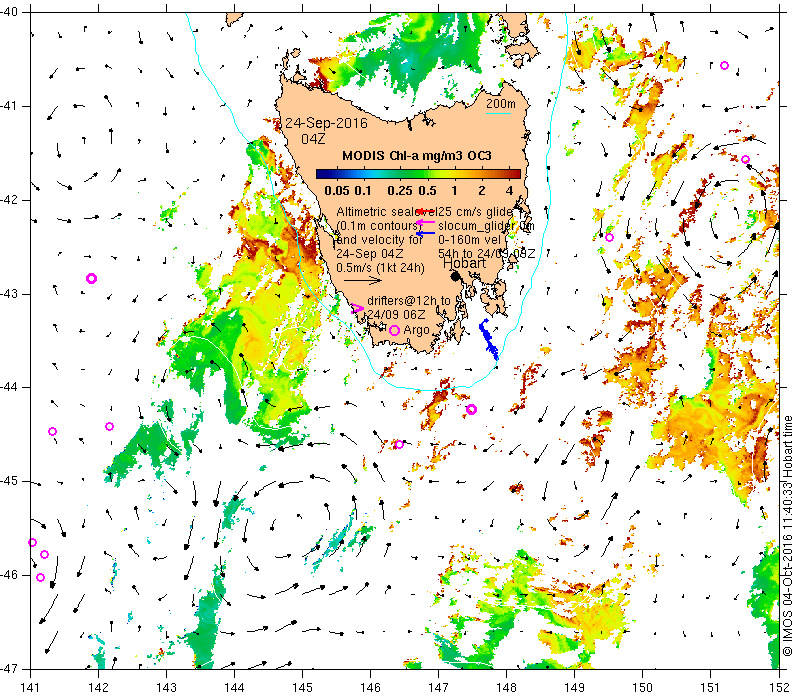Click the '200m' contour label

pyautogui.click(x=501, y=104)
